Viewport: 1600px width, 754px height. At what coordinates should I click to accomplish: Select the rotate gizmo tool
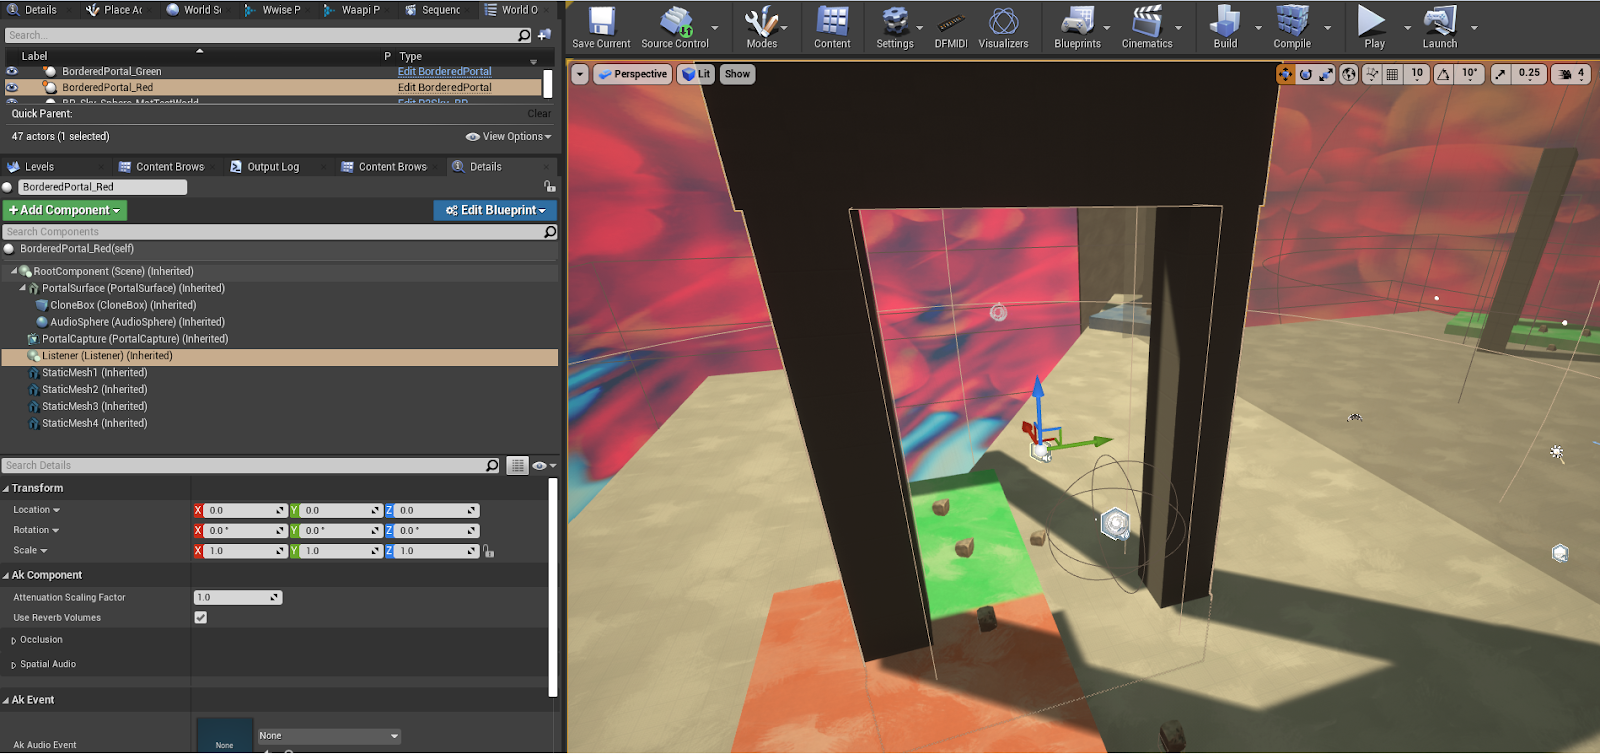tap(1305, 74)
